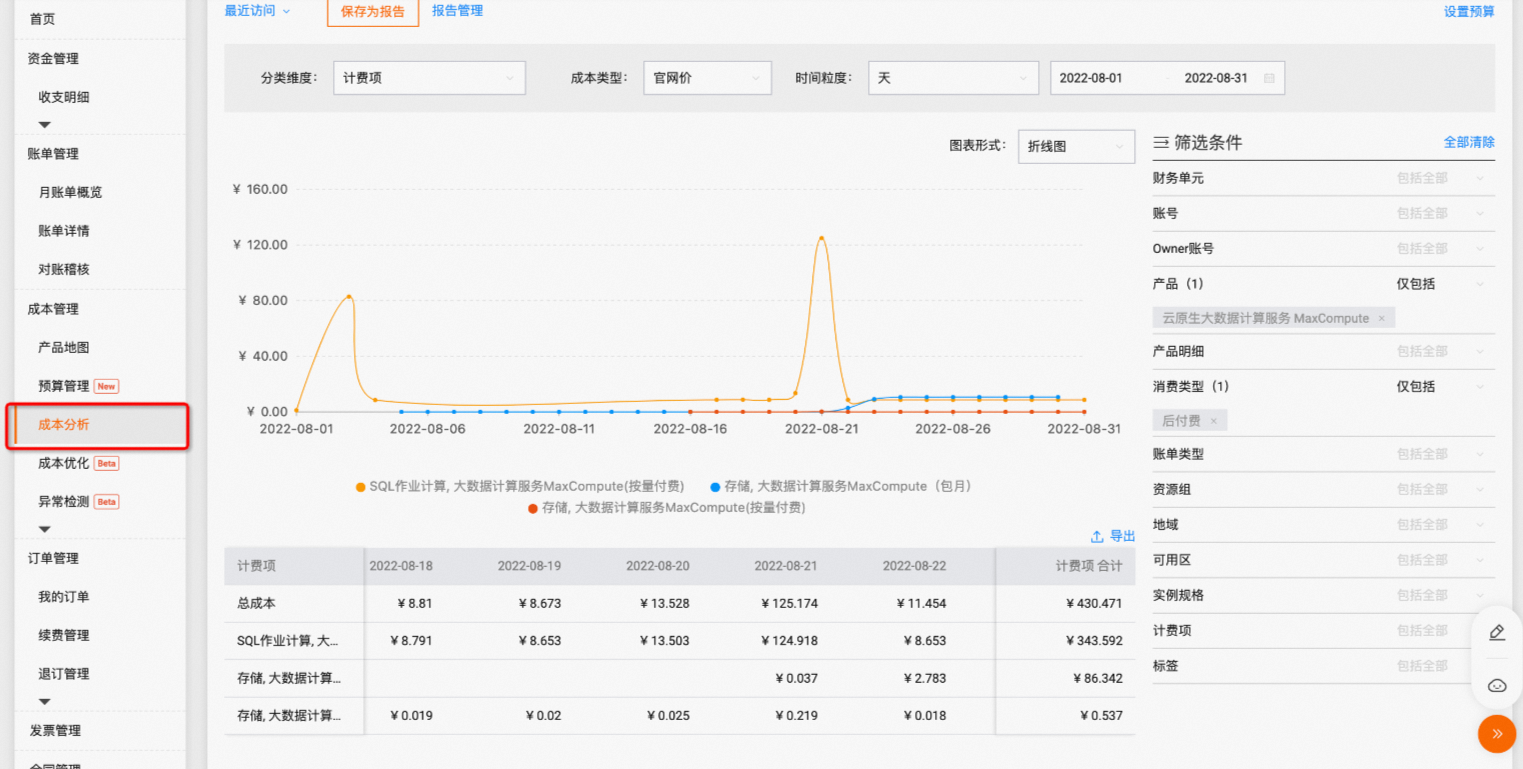Click the 资金管理 sidebar section
1523x769 pixels.
point(53,59)
